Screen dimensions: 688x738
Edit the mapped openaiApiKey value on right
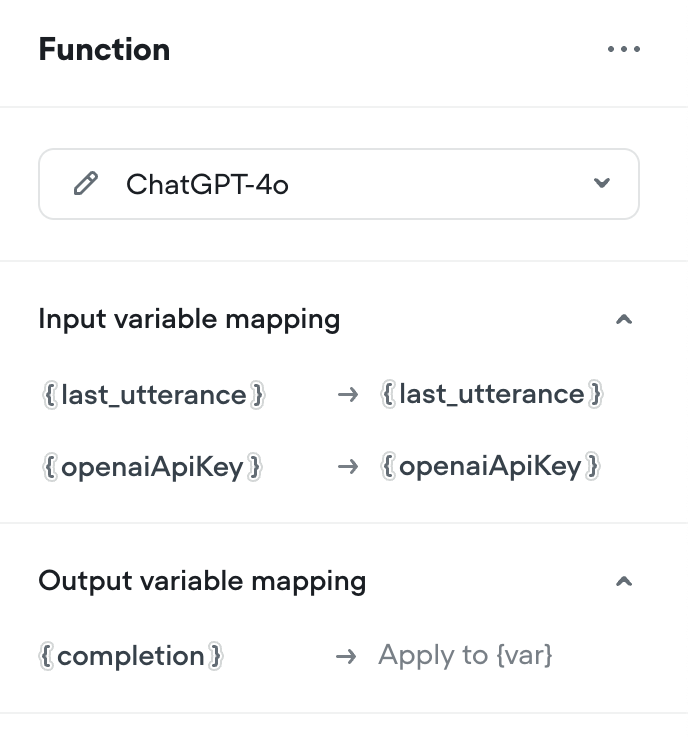(x=490, y=466)
